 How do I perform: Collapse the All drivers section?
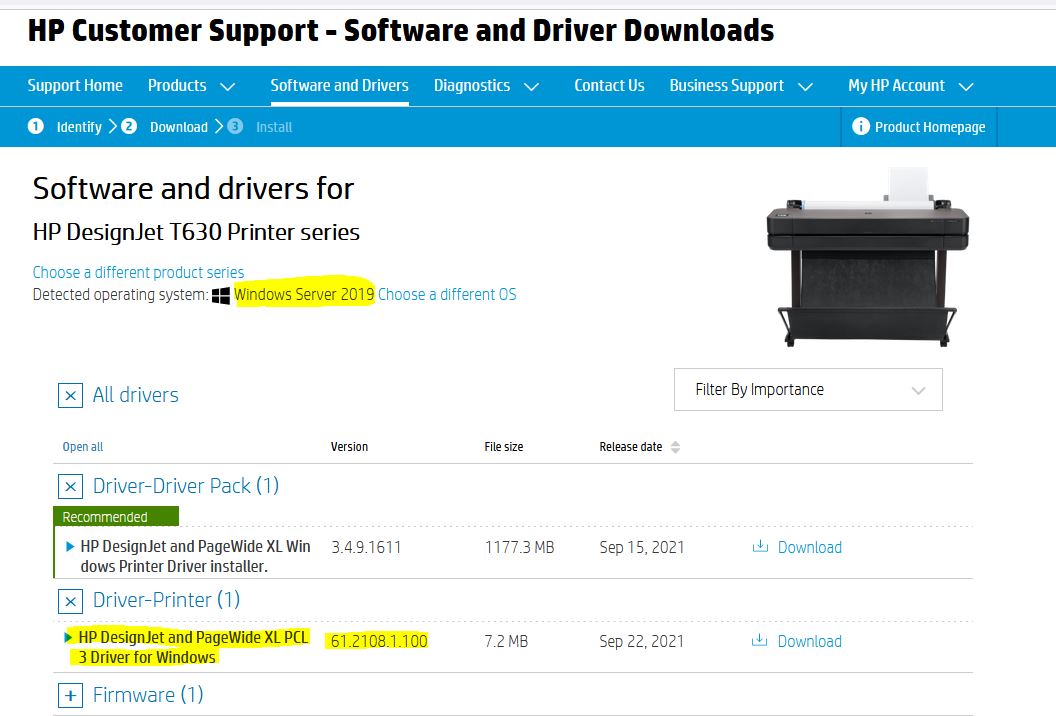[x=70, y=395]
